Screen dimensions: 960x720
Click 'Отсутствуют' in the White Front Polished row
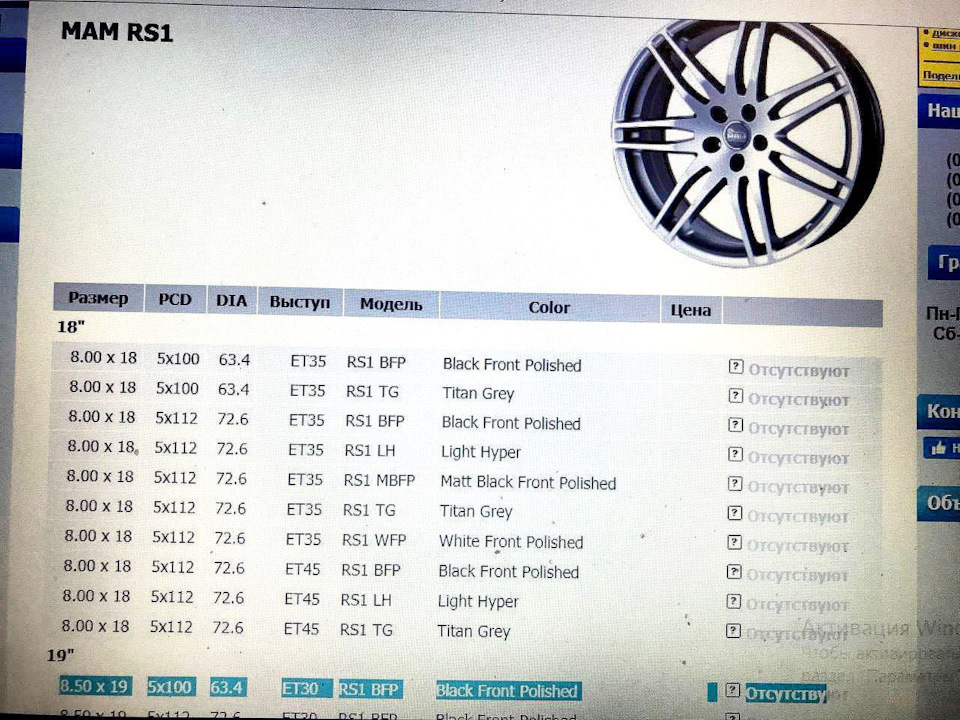(x=797, y=546)
